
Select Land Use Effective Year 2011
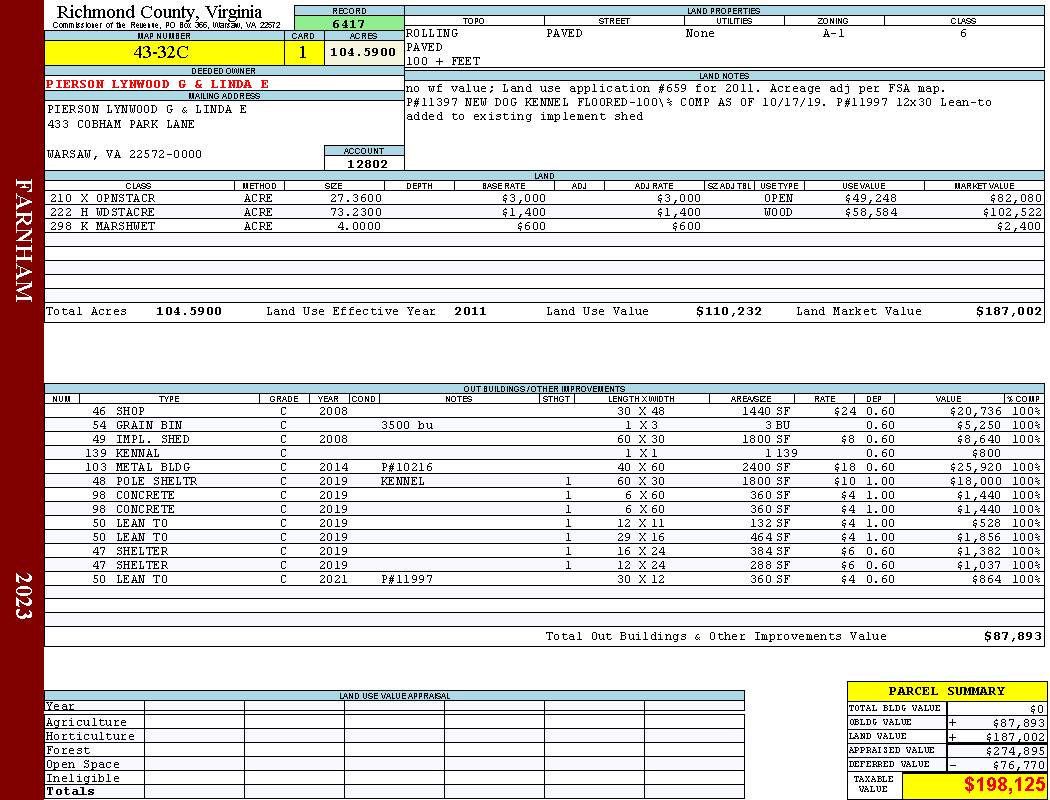click(x=470, y=311)
